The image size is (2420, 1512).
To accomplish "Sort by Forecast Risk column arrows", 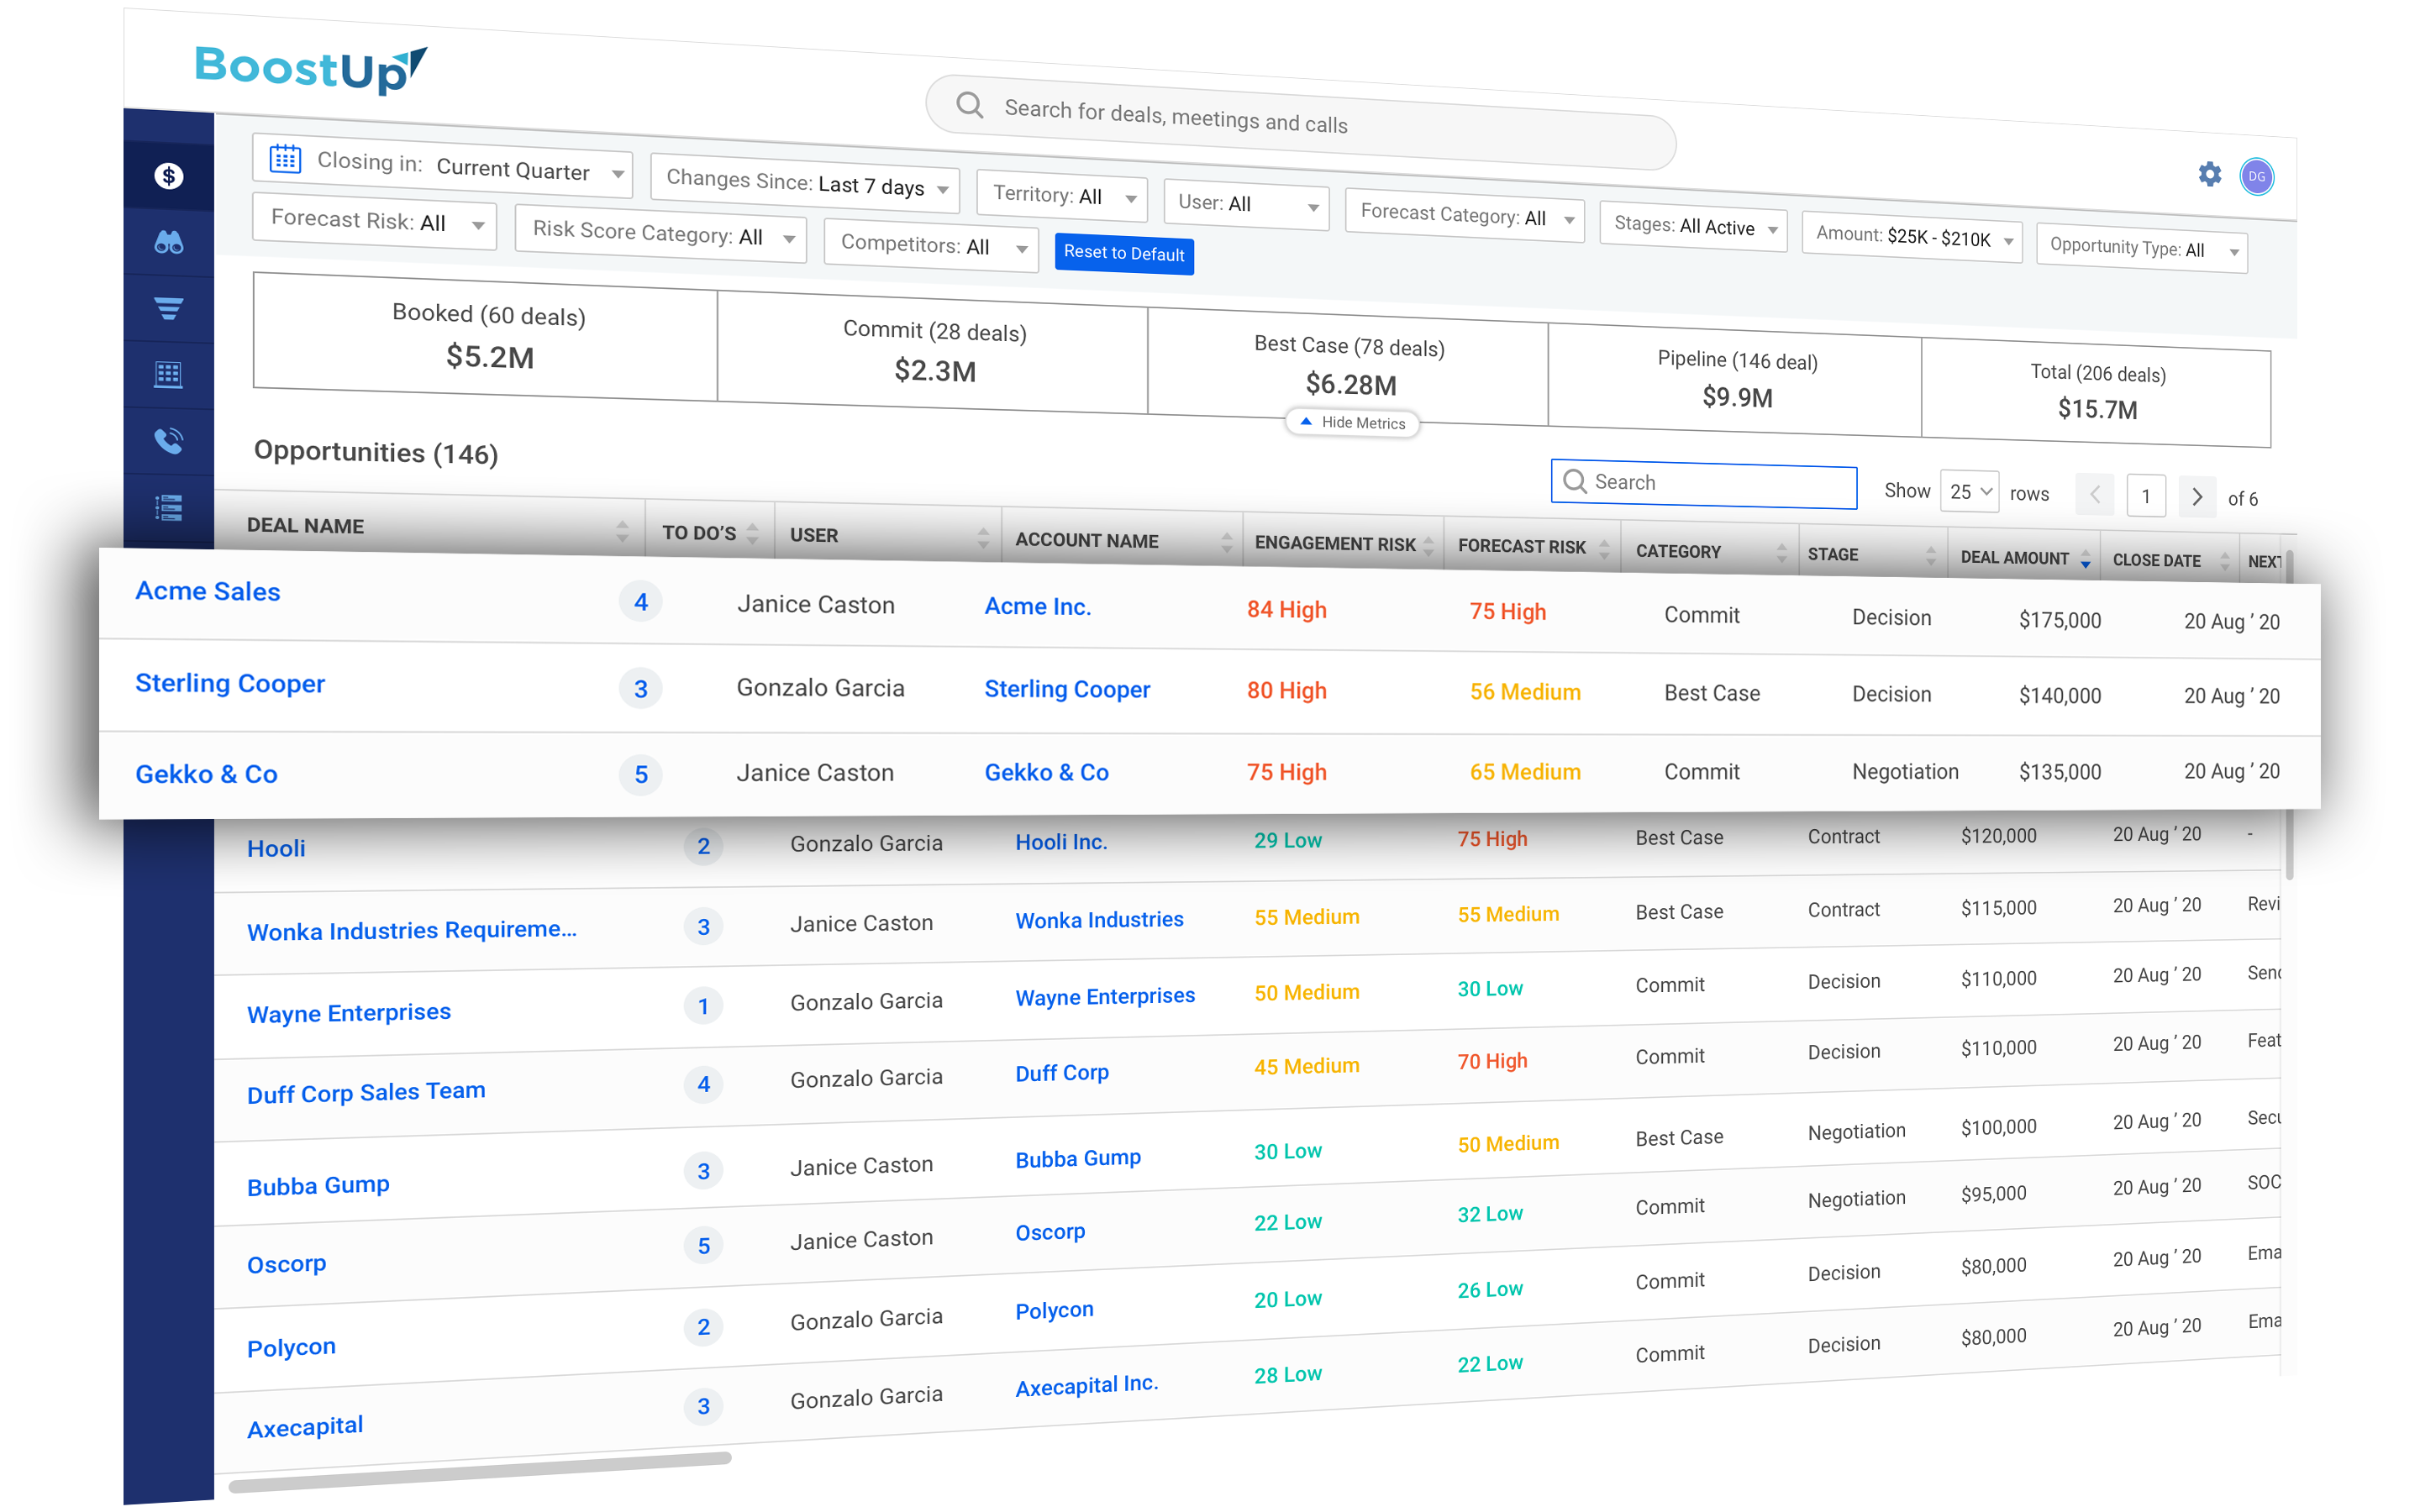I will 1604,549.
